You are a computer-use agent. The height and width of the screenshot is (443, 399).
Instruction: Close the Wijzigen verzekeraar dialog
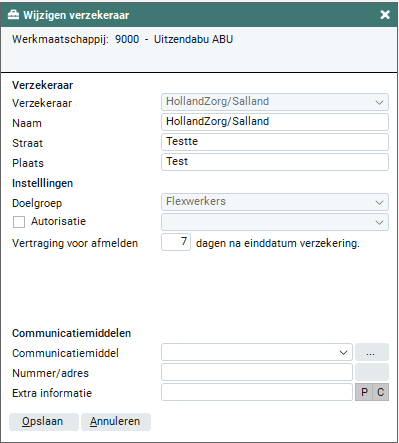(x=385, y=15)
